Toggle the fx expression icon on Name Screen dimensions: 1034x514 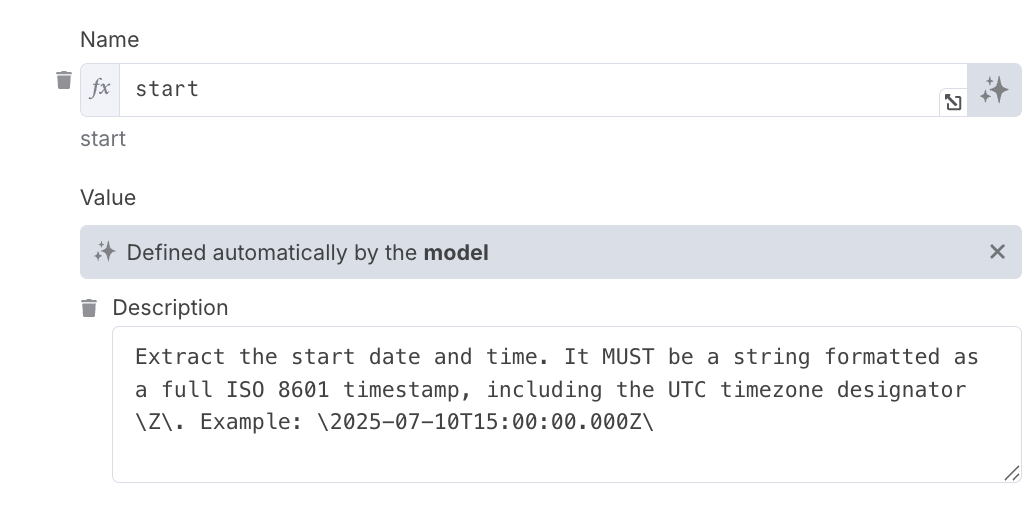pyautogui.click(x=100, y=90)
